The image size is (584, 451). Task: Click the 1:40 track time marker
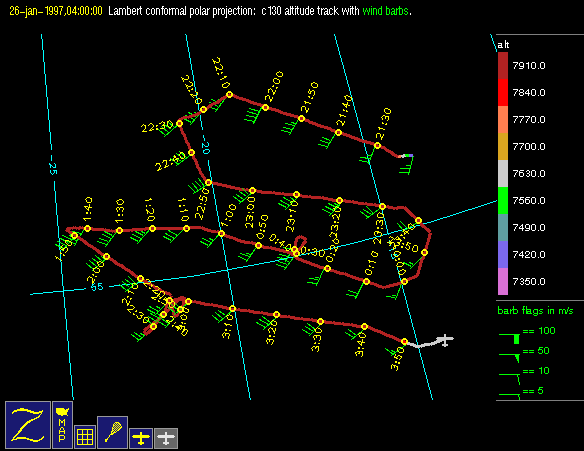pyautogui.click(x=88, y=228)
